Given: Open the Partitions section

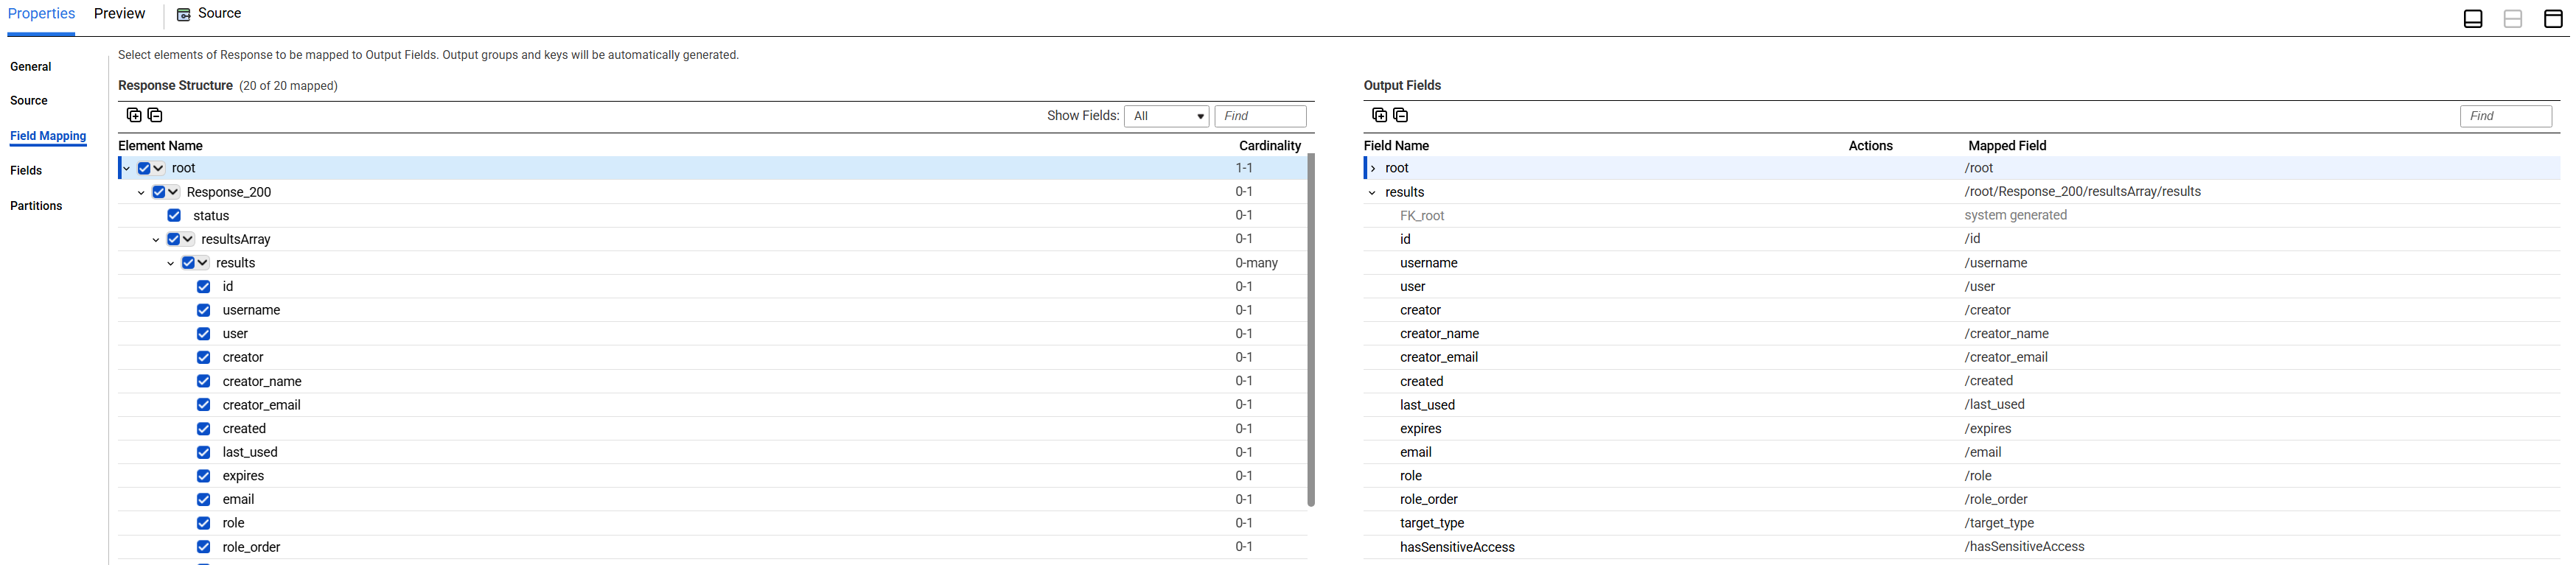Looking at the screenshot, I should [x=36, y=206].
